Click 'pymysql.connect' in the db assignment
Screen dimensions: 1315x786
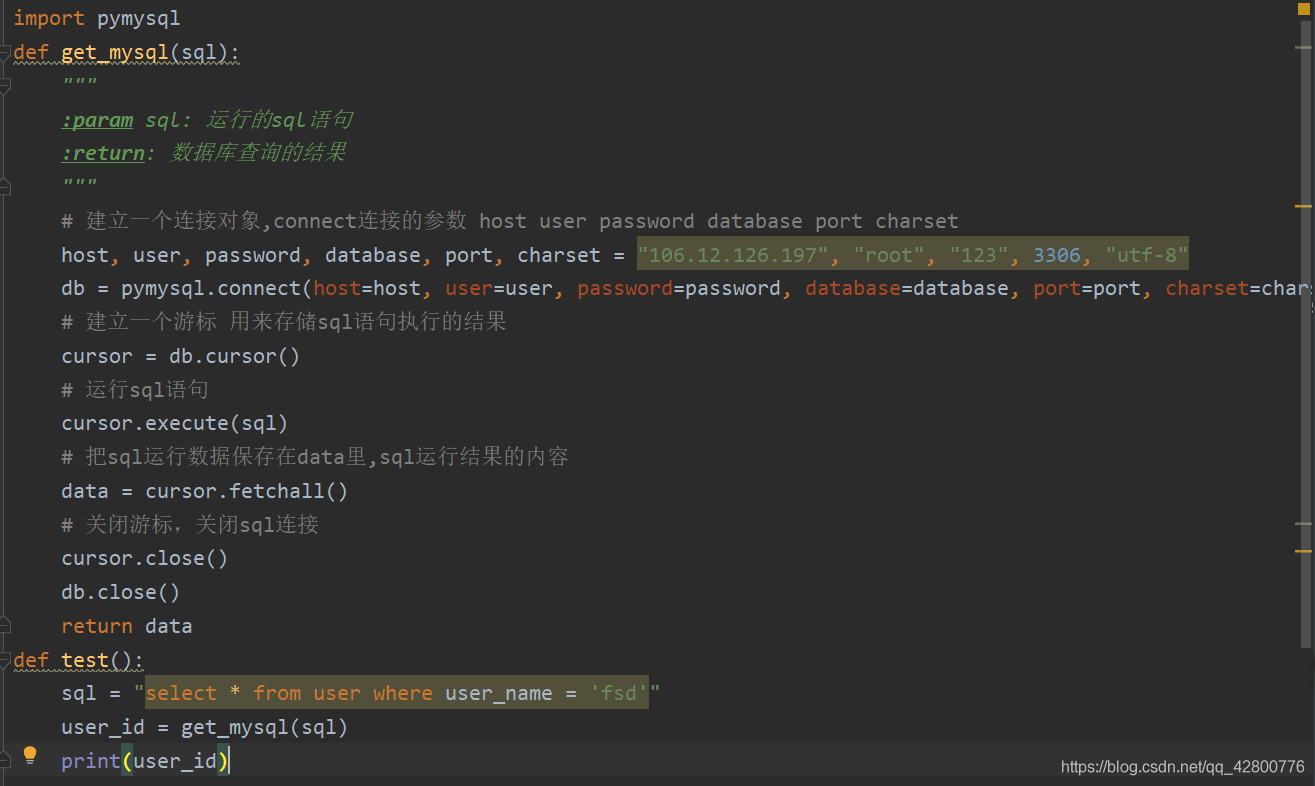tap(211, 289)
